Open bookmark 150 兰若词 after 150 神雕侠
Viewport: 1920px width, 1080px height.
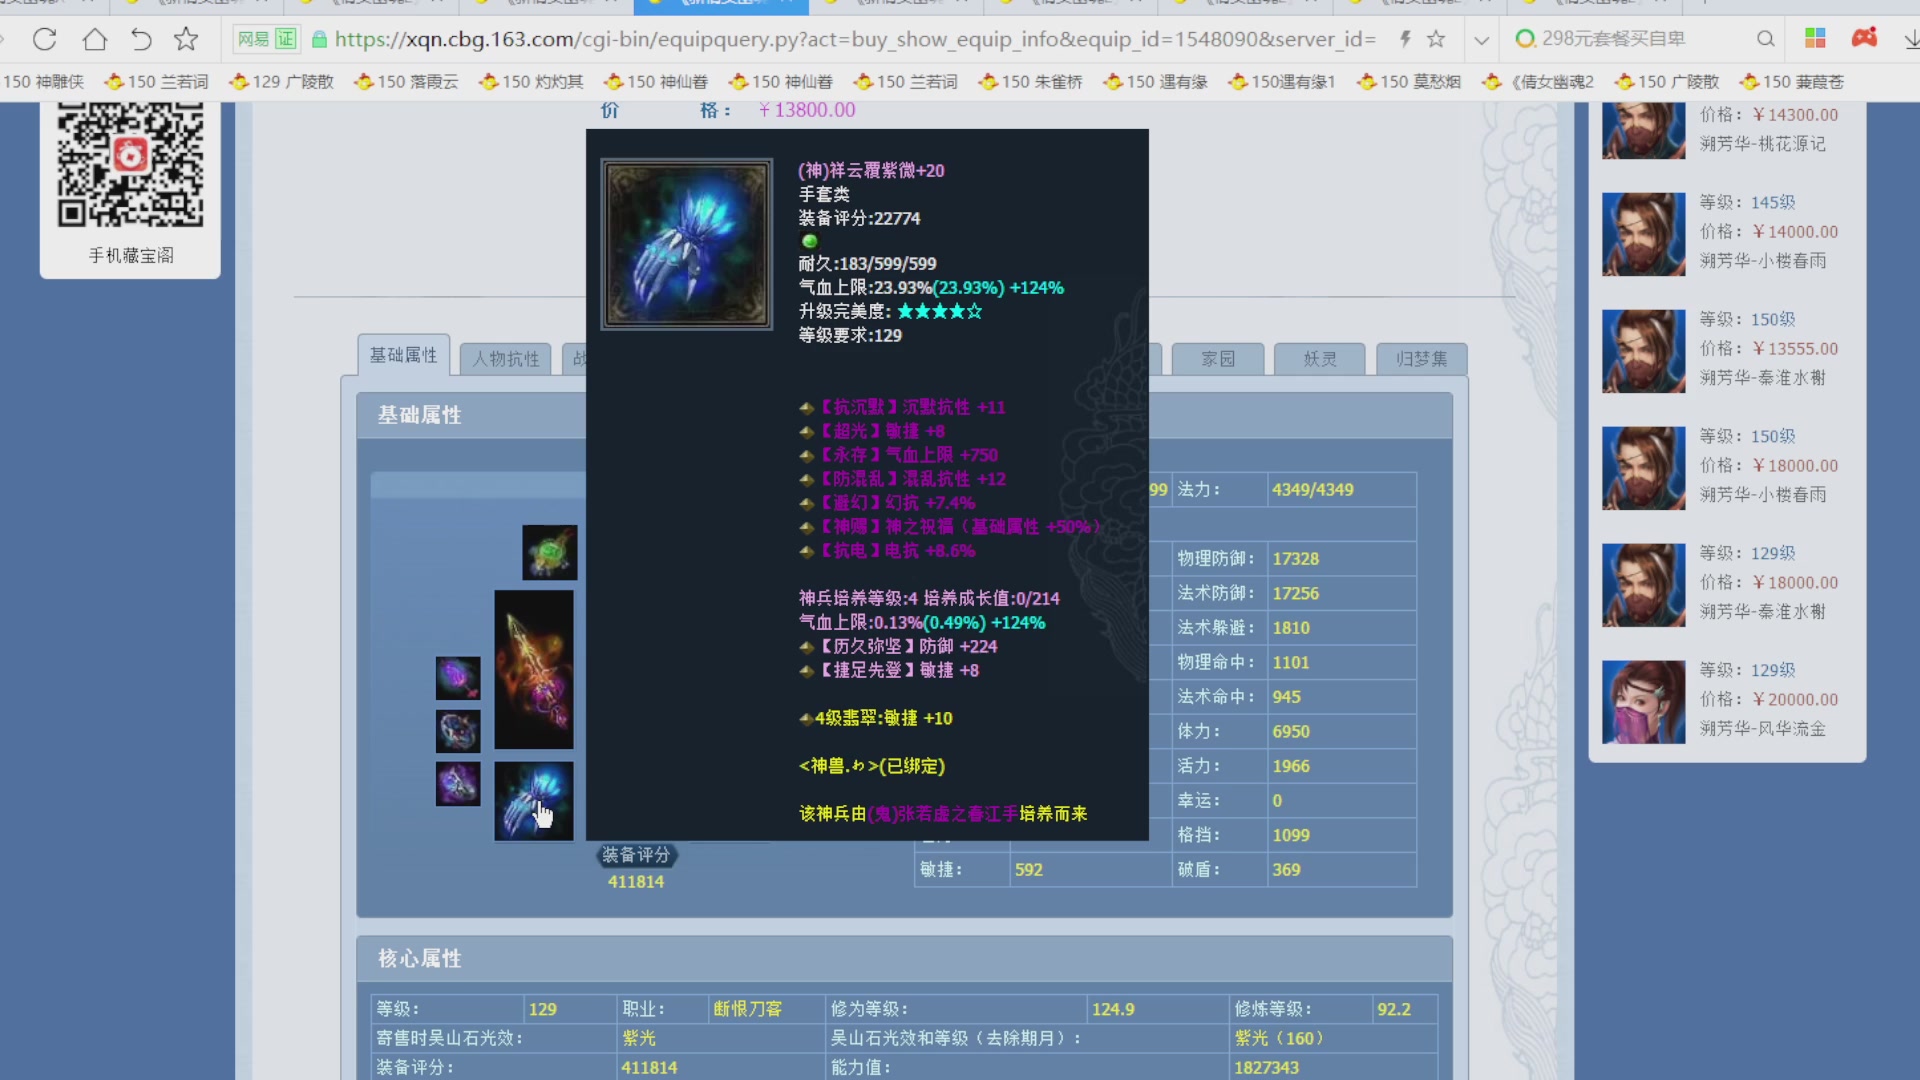tap(157, 82)
